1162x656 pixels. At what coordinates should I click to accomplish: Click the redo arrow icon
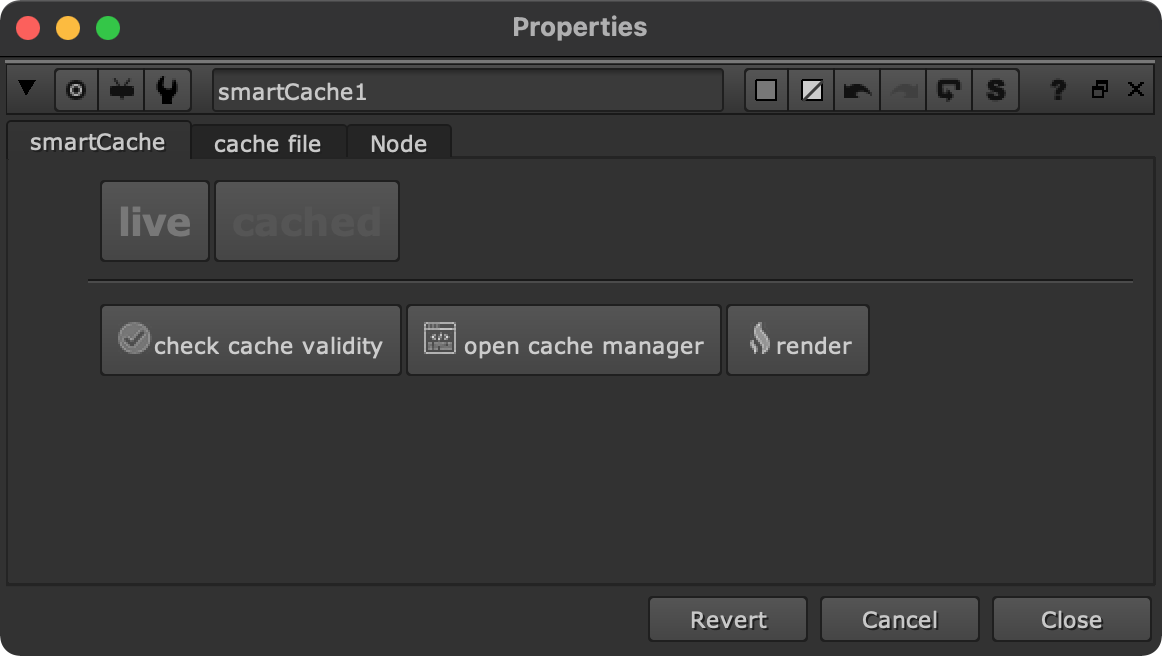click(x=903, y=89)
